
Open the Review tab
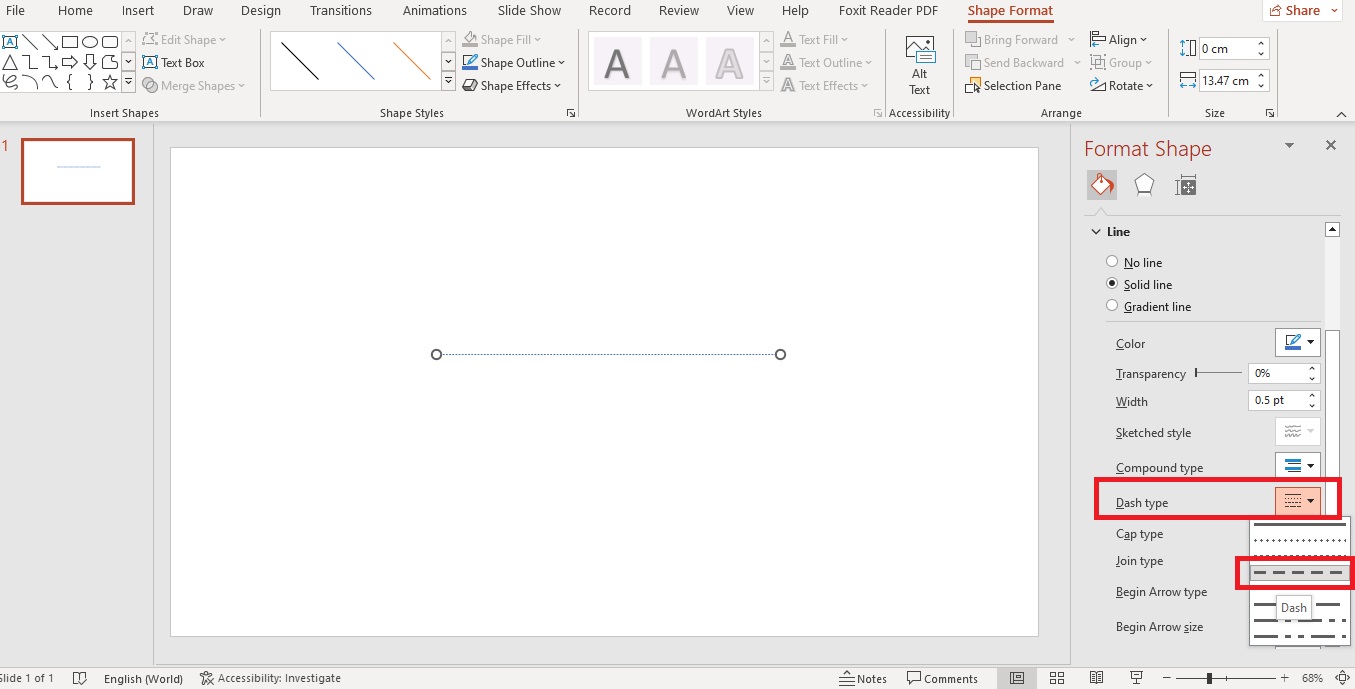coord(678,11)
